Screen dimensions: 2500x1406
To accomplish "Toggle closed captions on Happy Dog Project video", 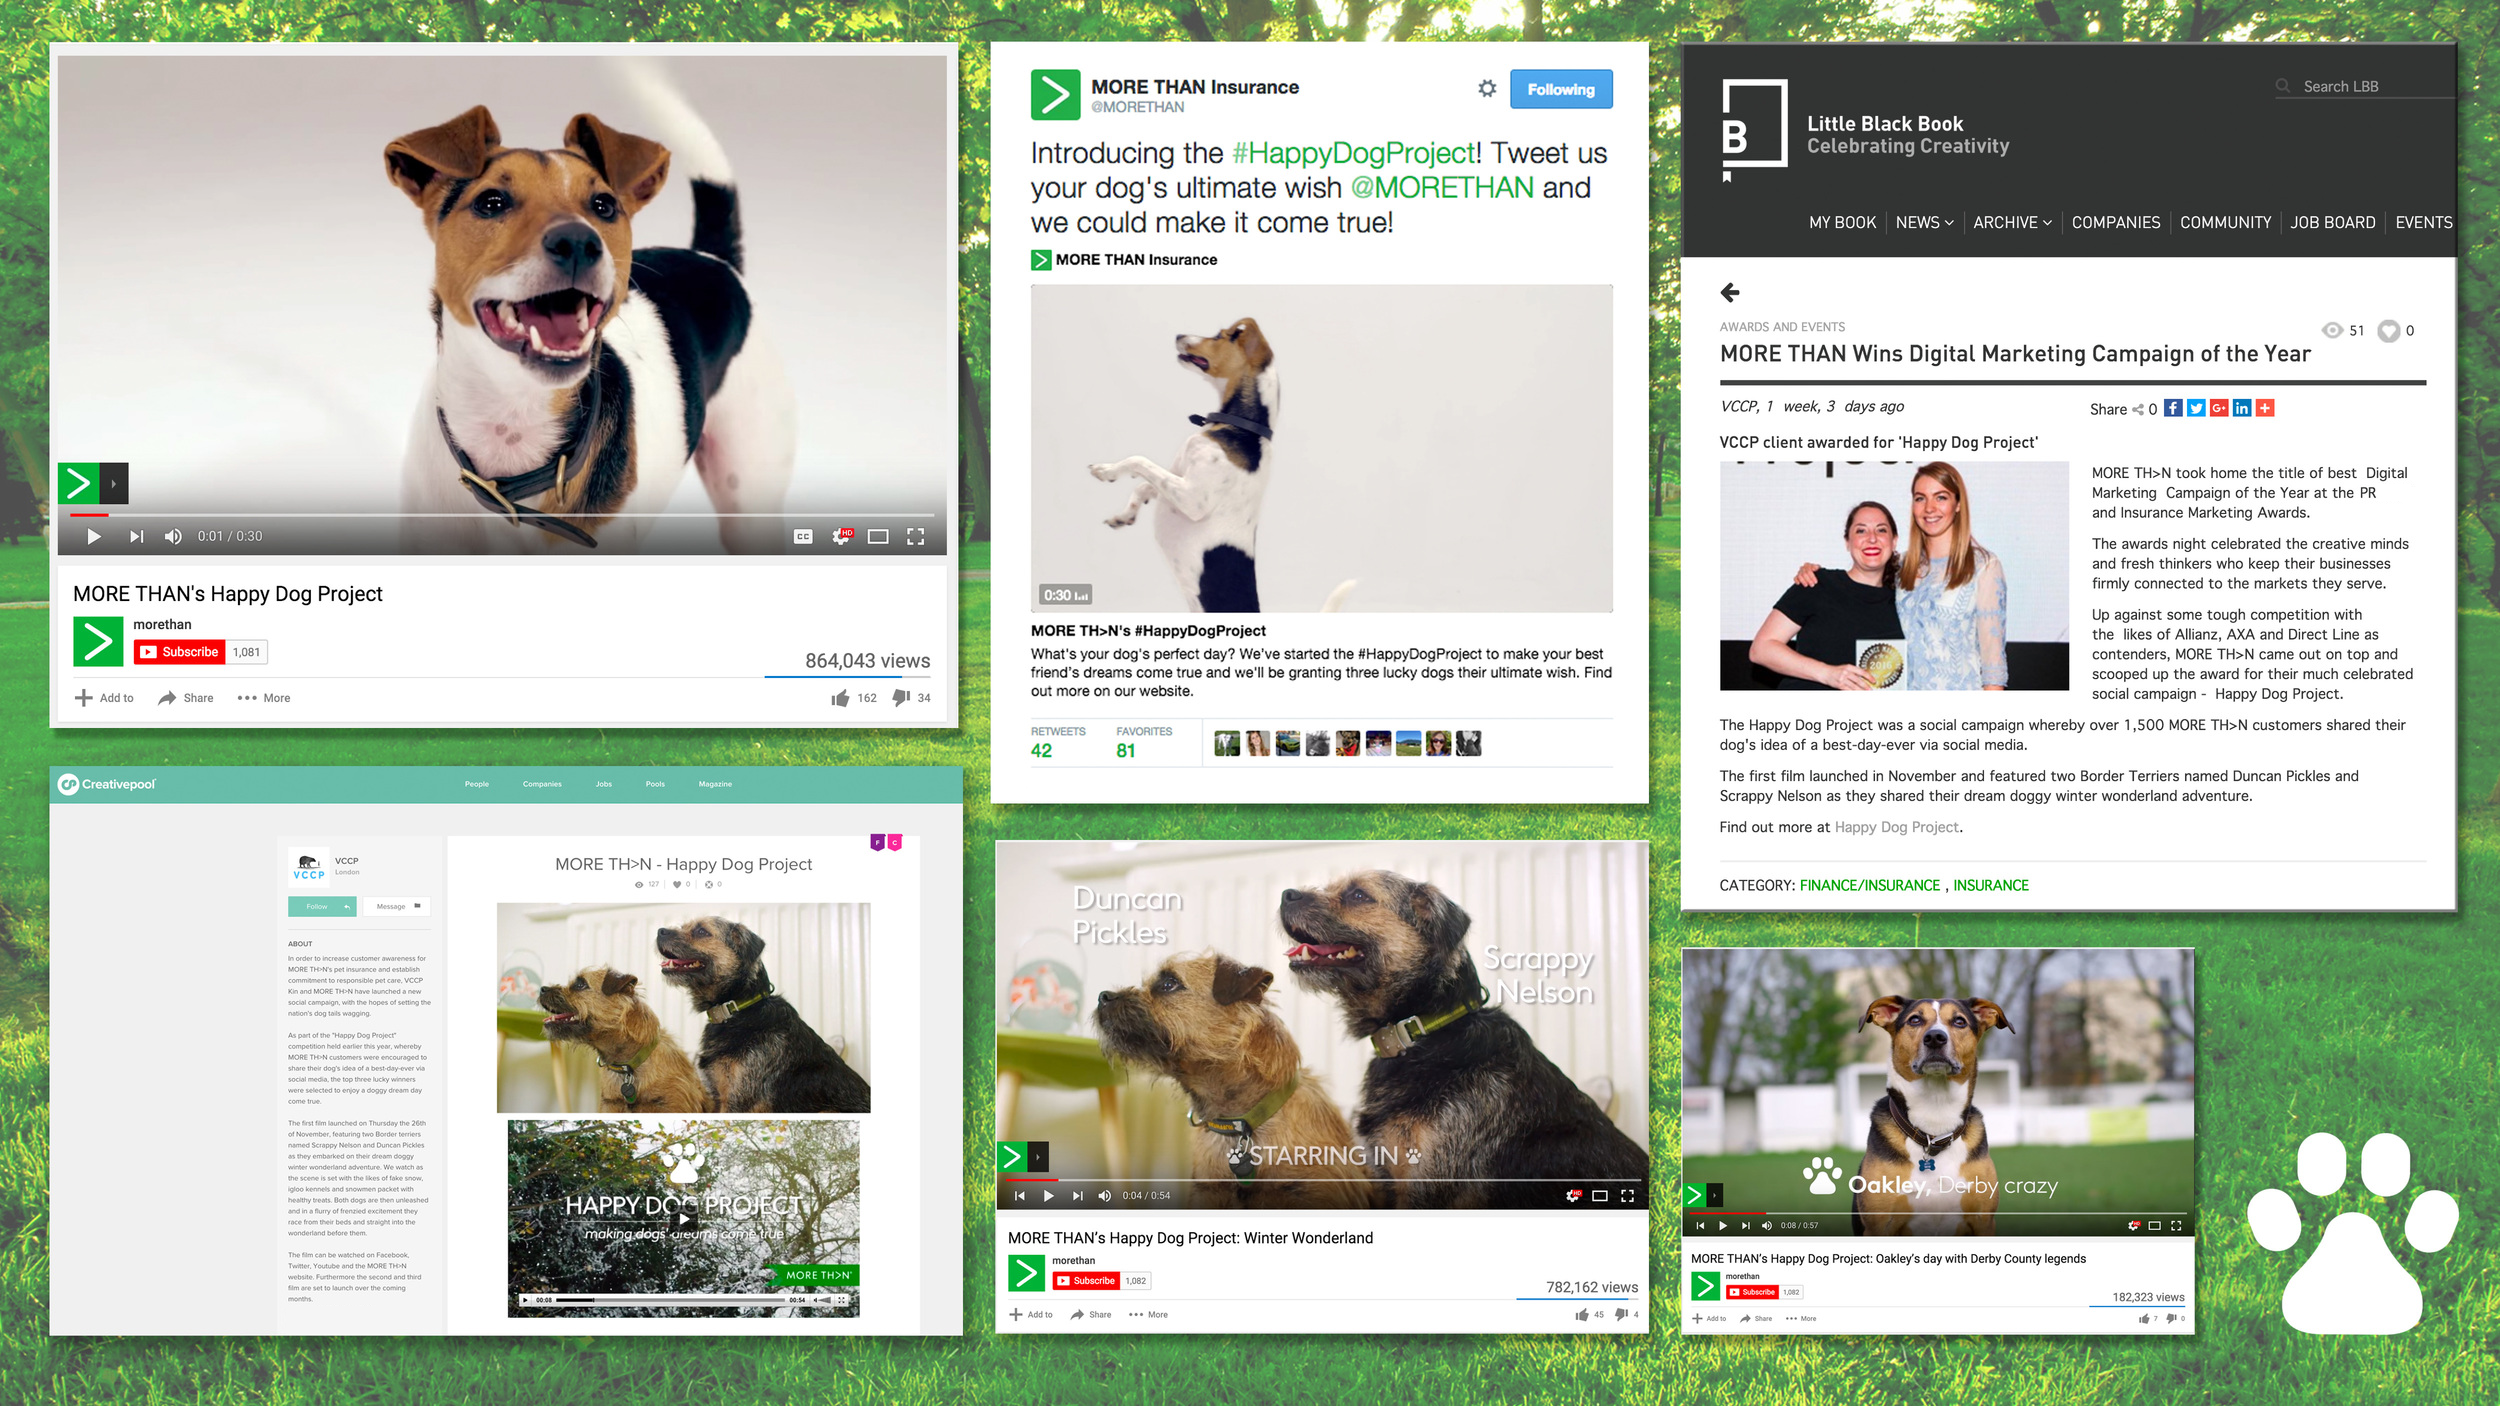I will (x=803, y=537).
